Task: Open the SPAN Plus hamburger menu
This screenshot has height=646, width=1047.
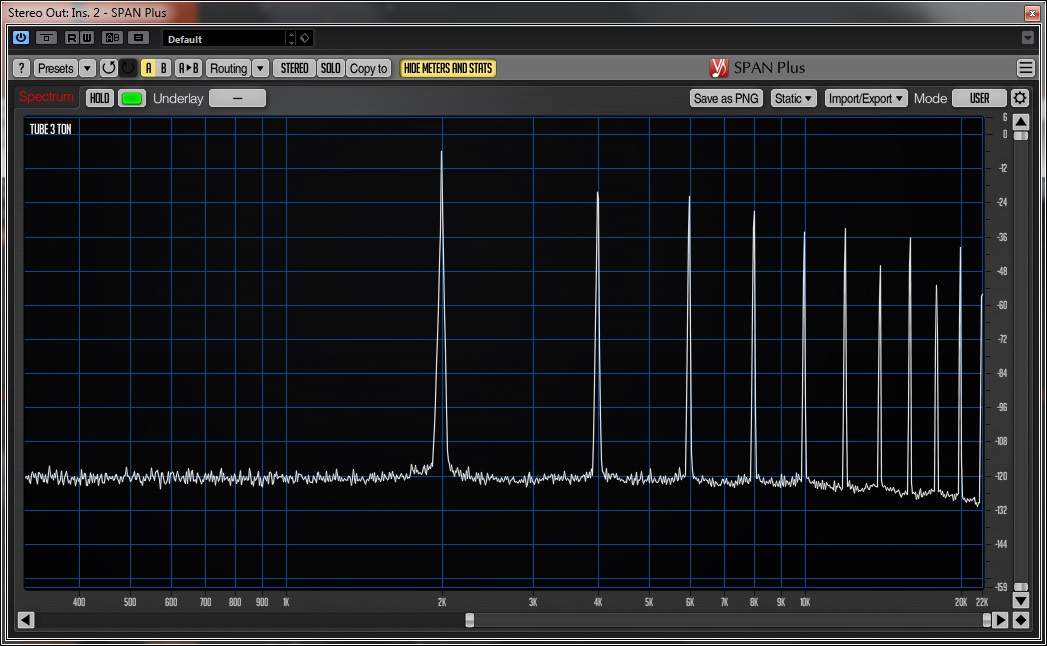Action: click(x=1025, y=68)
